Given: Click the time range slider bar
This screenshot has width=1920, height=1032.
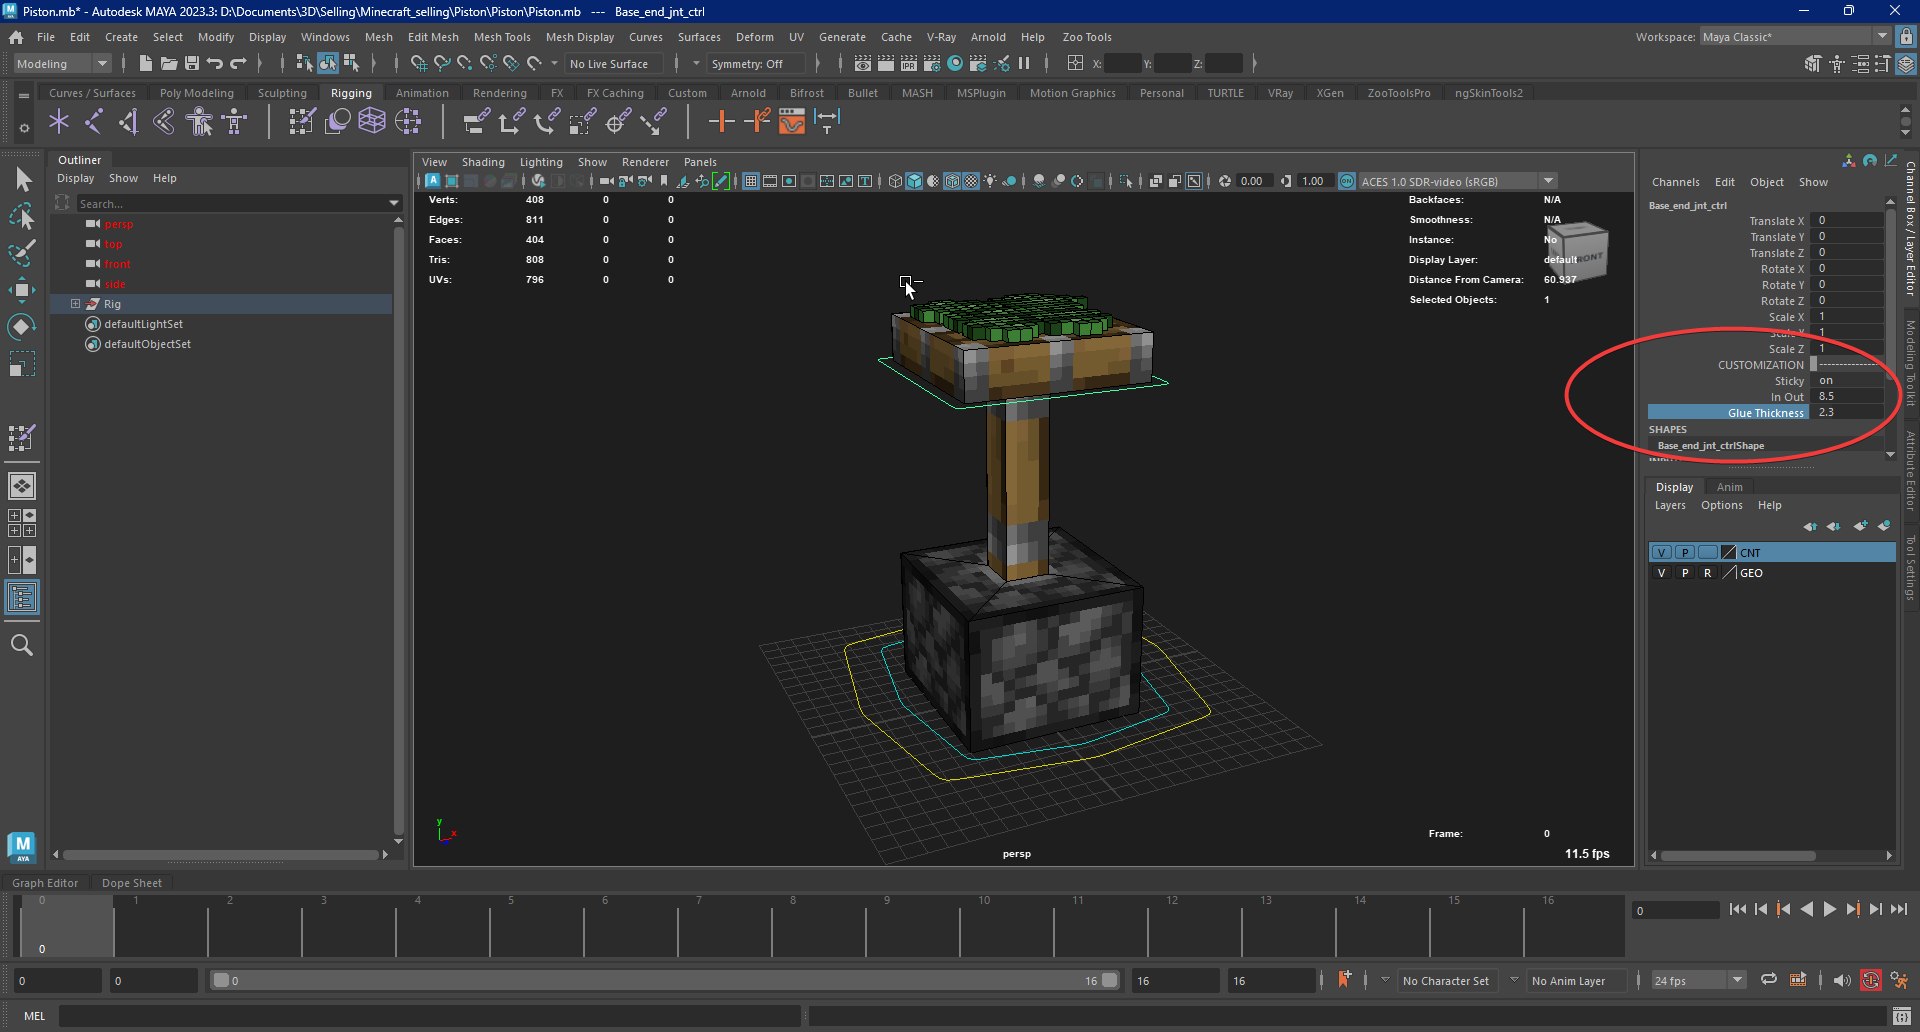Looking at the screenshot, I should [665, 980].
